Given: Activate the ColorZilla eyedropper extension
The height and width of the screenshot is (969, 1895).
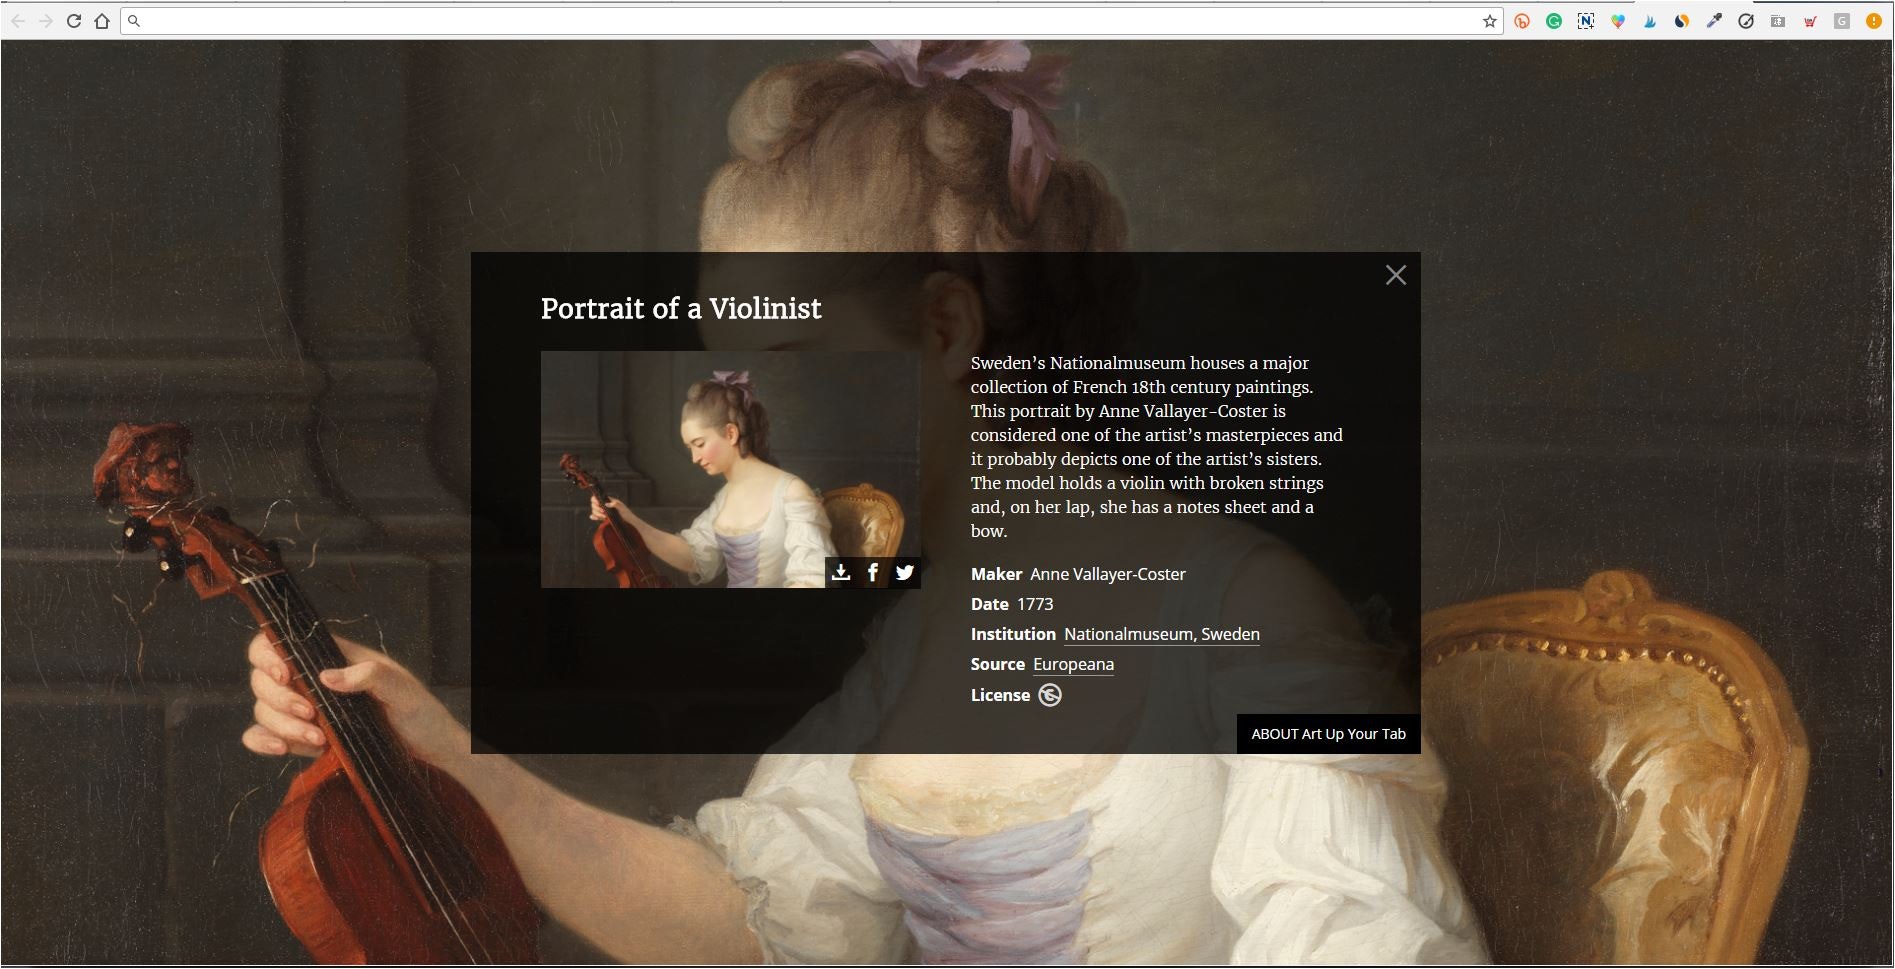Looking at the screenshot, I should click(x=1714, y=20).
